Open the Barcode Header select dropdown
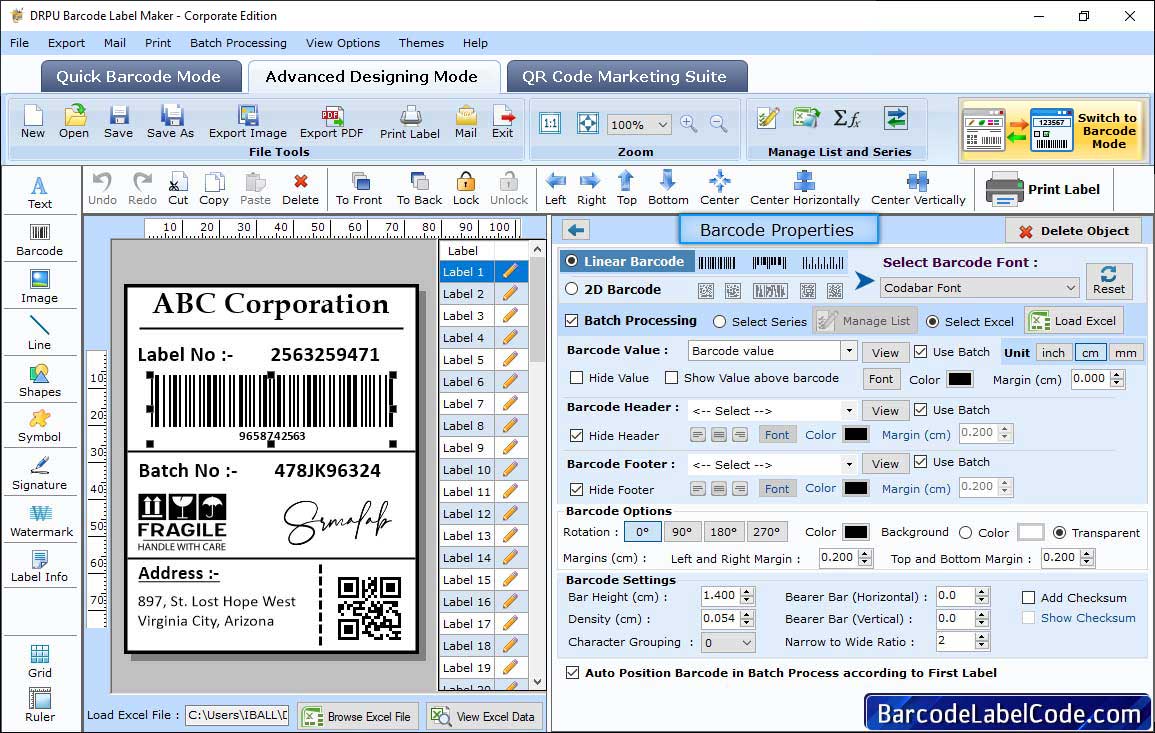The height and width of the screenshot is (733, 1155). [849, 410]
